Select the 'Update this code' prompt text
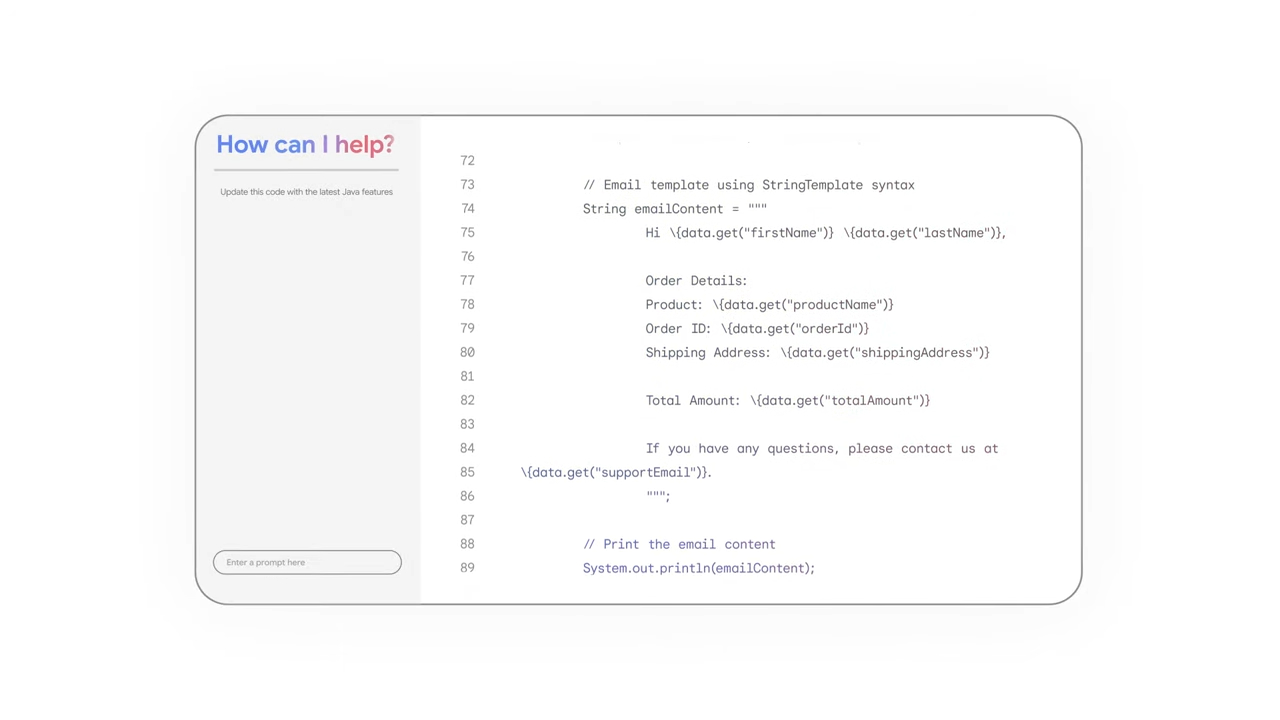 click(306, 192)
